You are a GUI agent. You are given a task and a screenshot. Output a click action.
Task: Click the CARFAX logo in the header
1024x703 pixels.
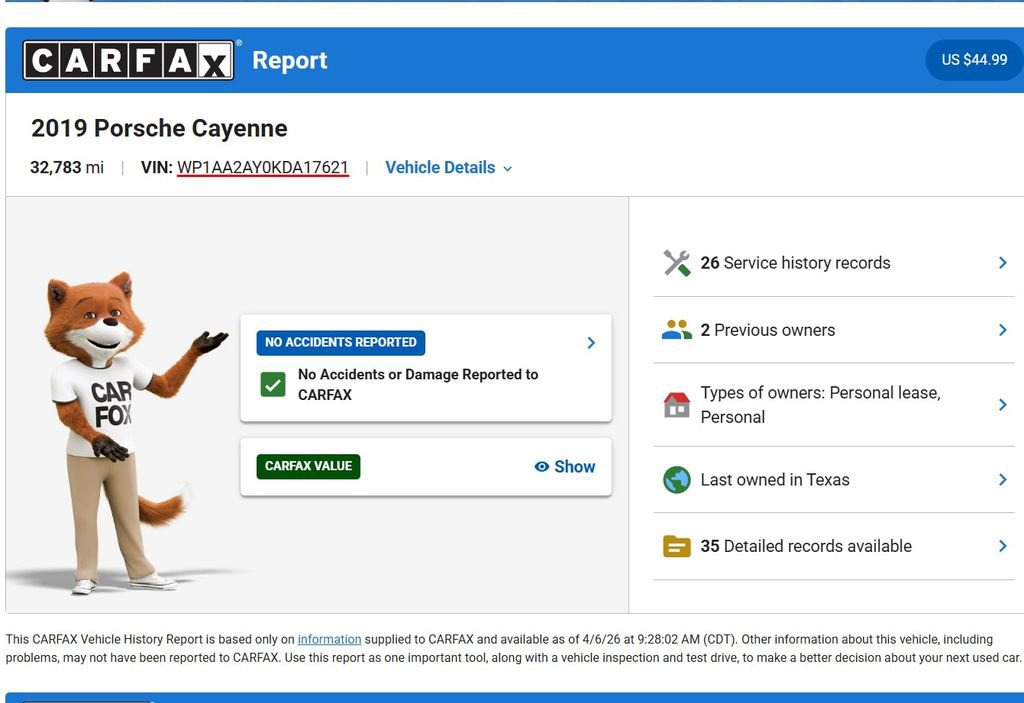[130, 59]
